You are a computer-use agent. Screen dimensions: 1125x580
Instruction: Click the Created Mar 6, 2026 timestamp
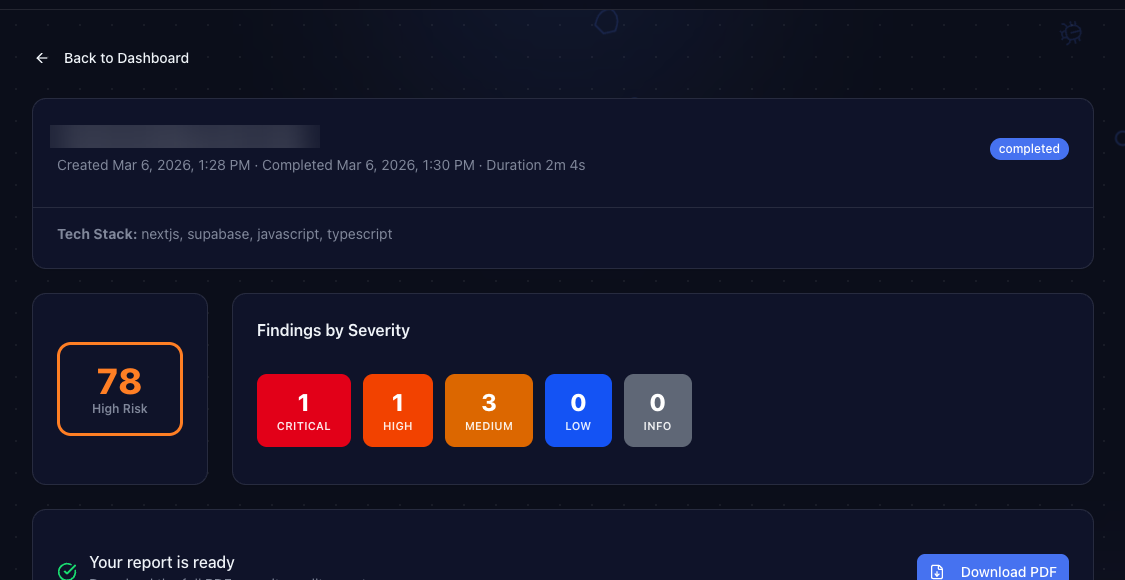pos(153,165)
